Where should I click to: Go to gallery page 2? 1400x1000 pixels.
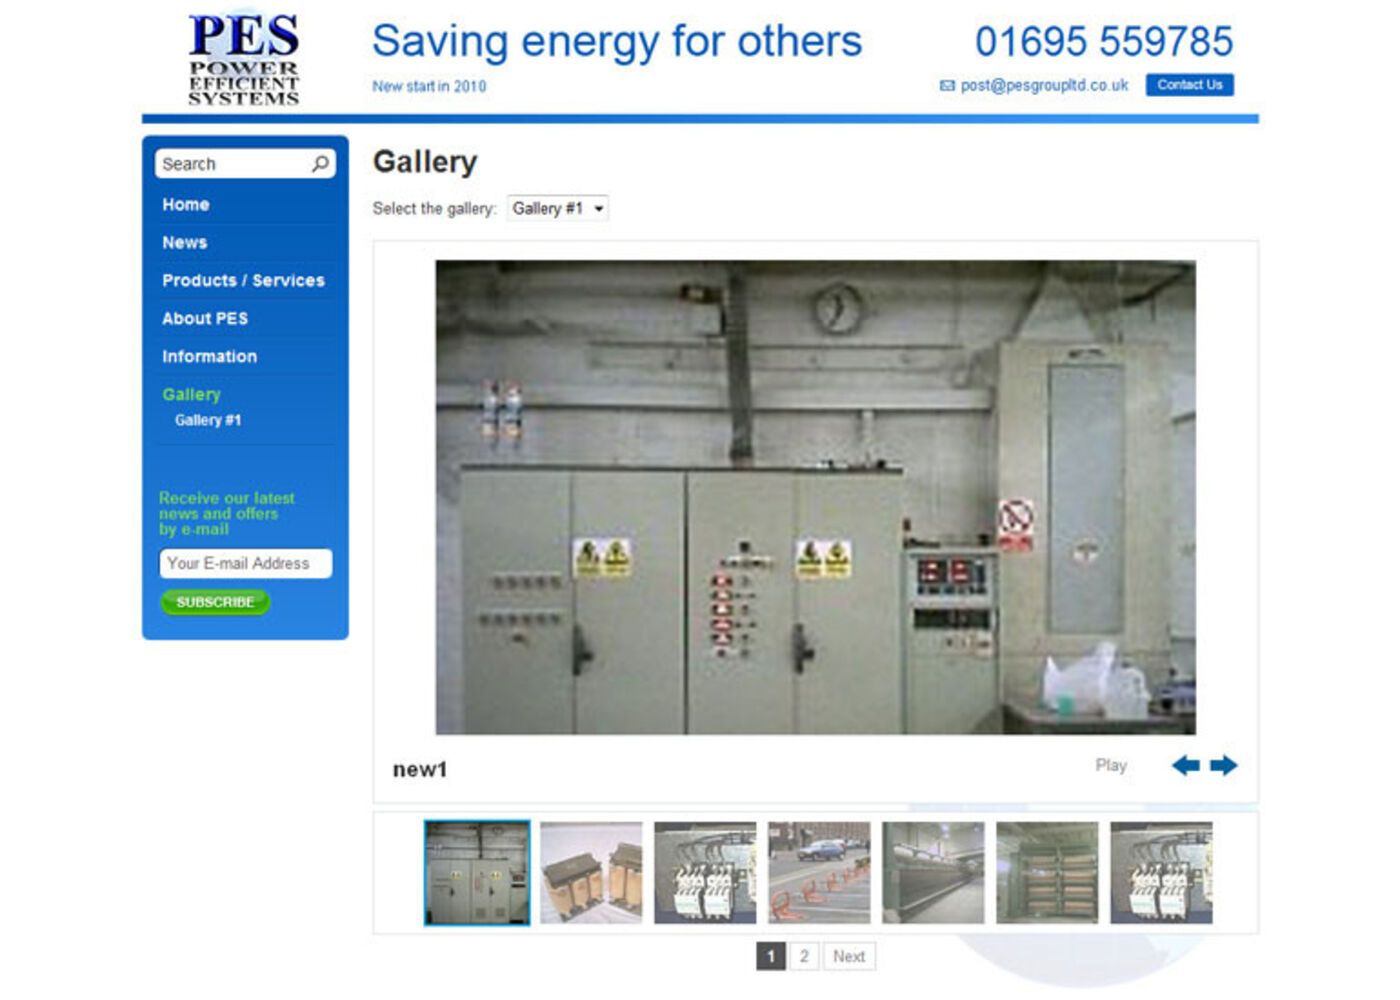click(804, 956)
